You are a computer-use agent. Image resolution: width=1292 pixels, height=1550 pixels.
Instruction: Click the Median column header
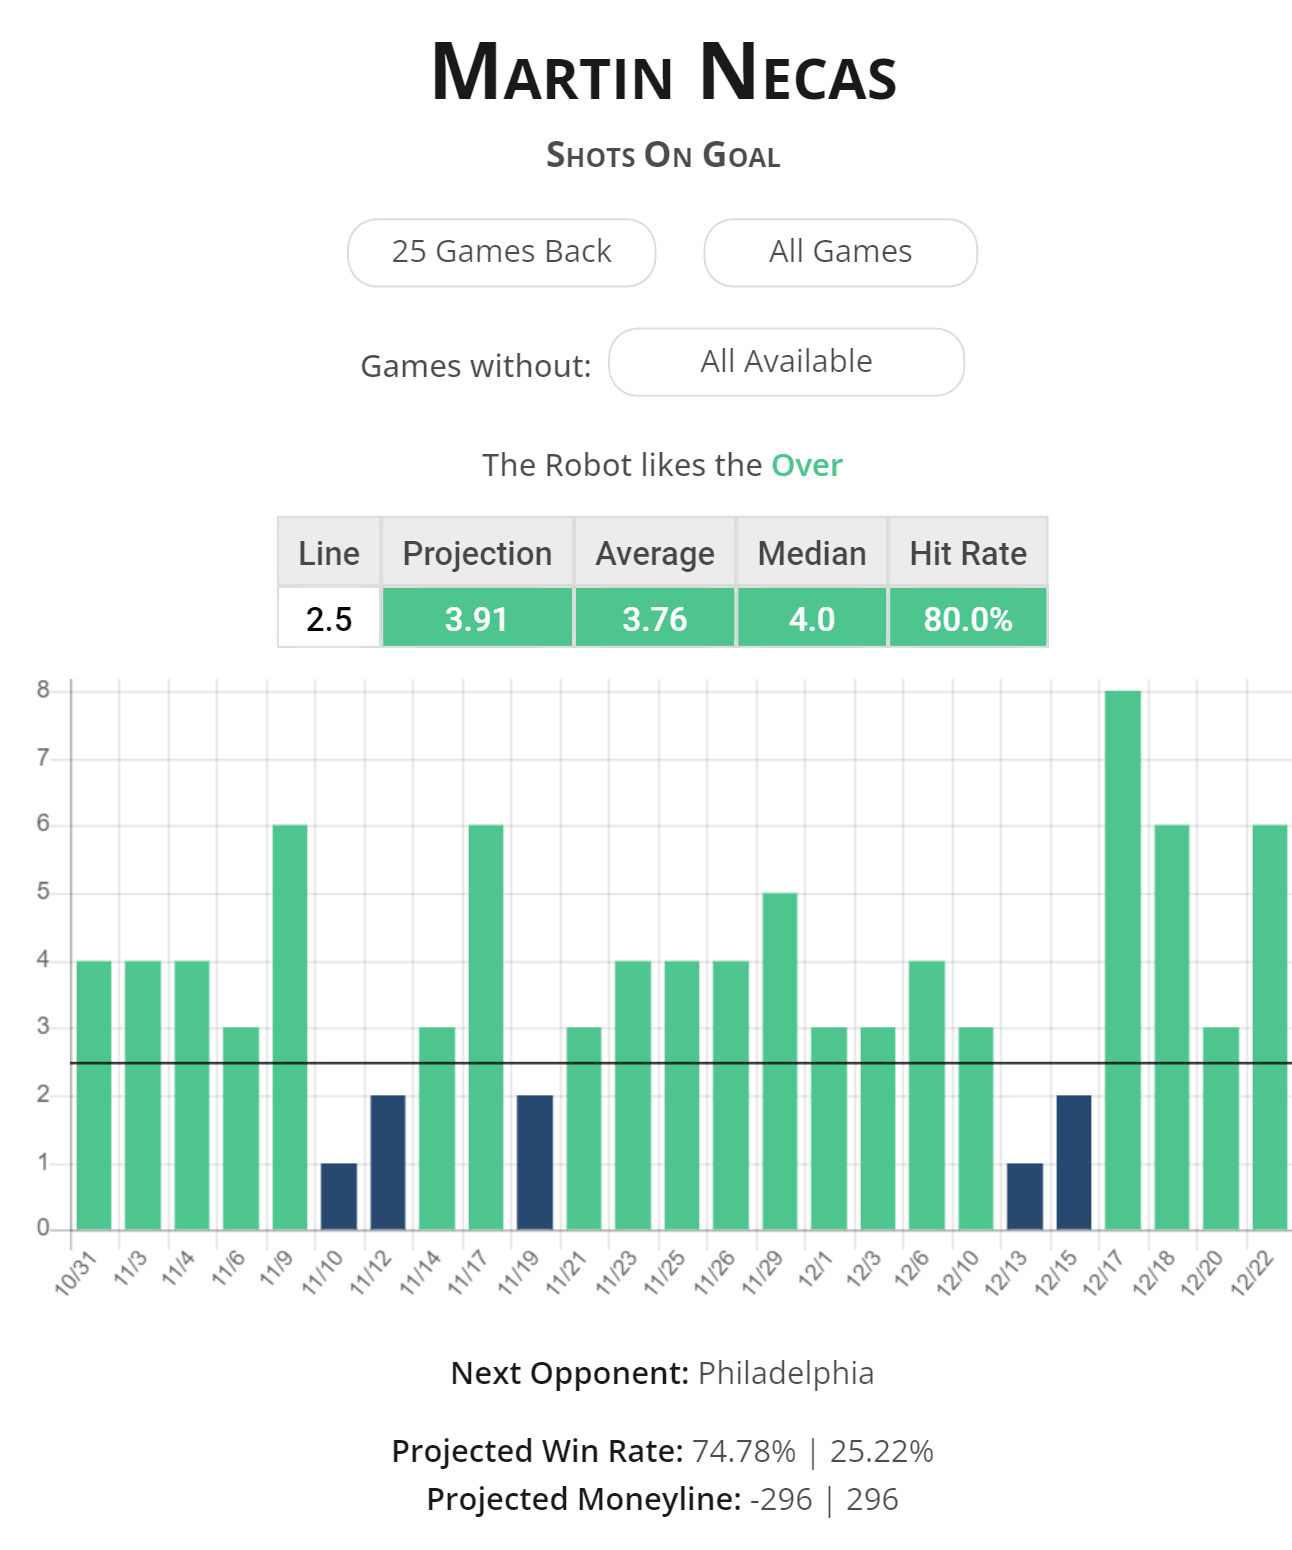click(812, 552)
